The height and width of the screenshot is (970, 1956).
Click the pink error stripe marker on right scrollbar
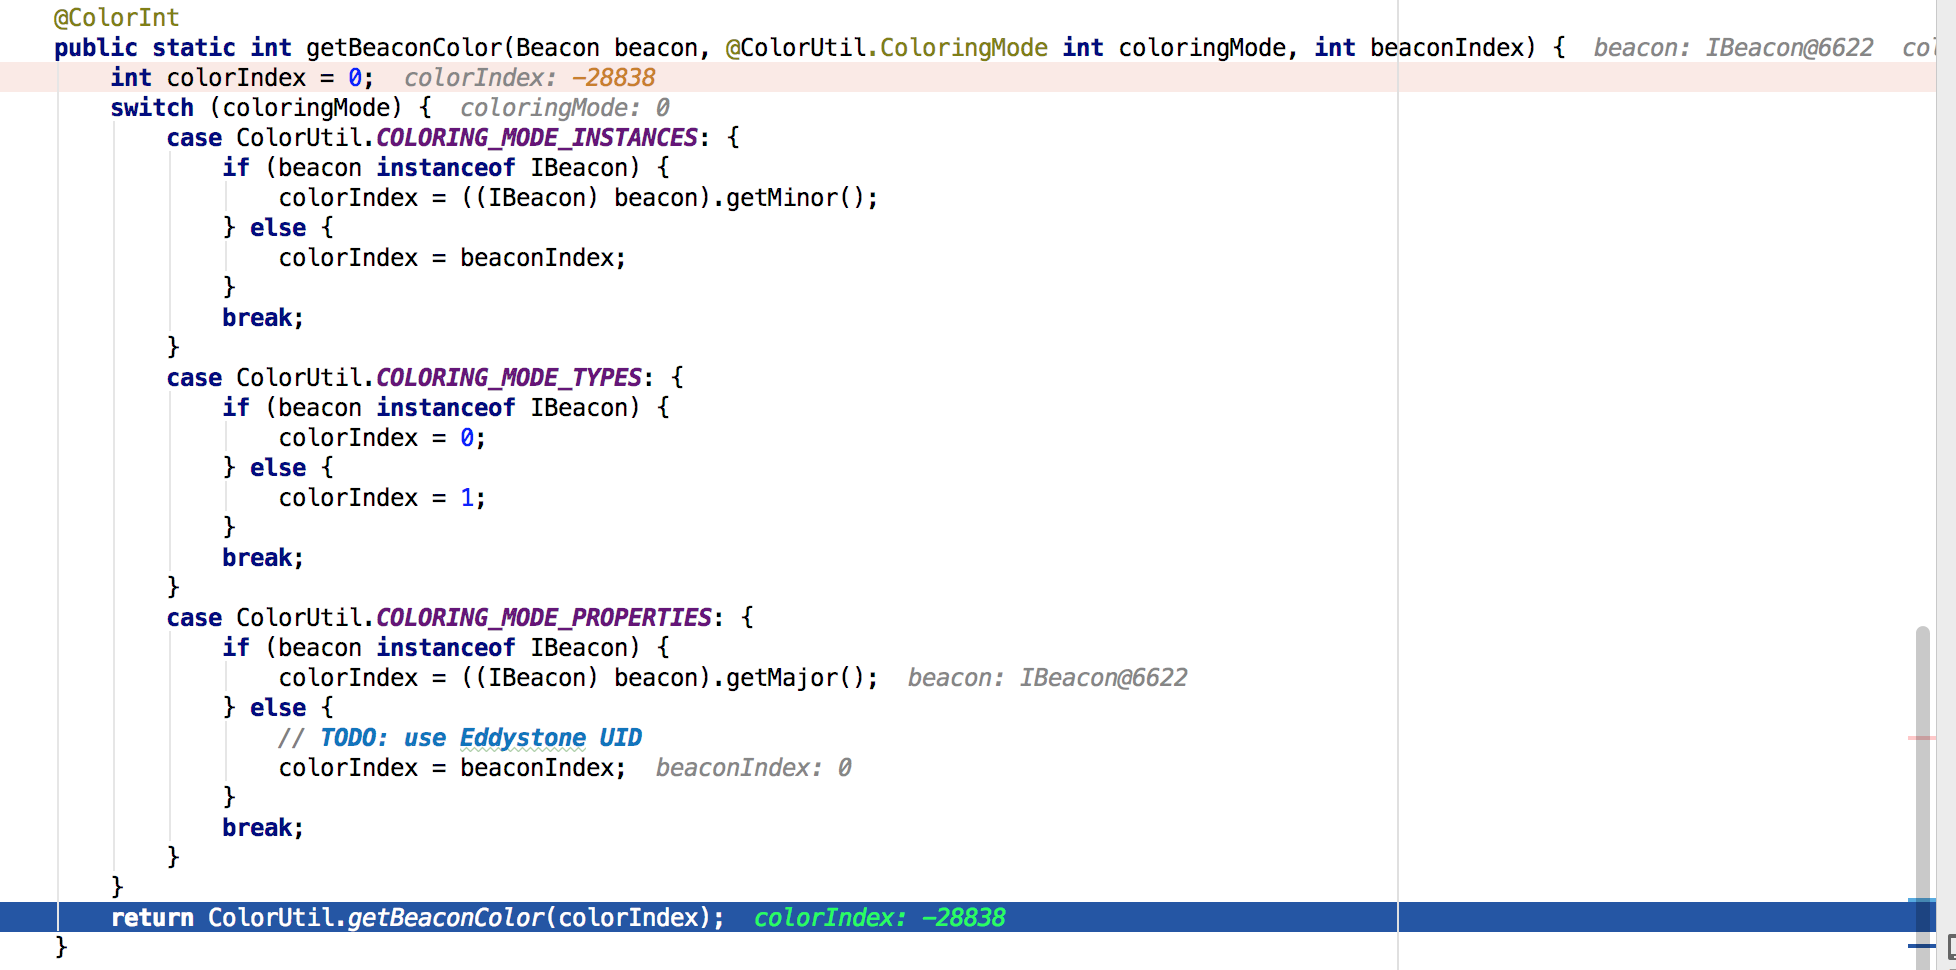(1923, 737)
